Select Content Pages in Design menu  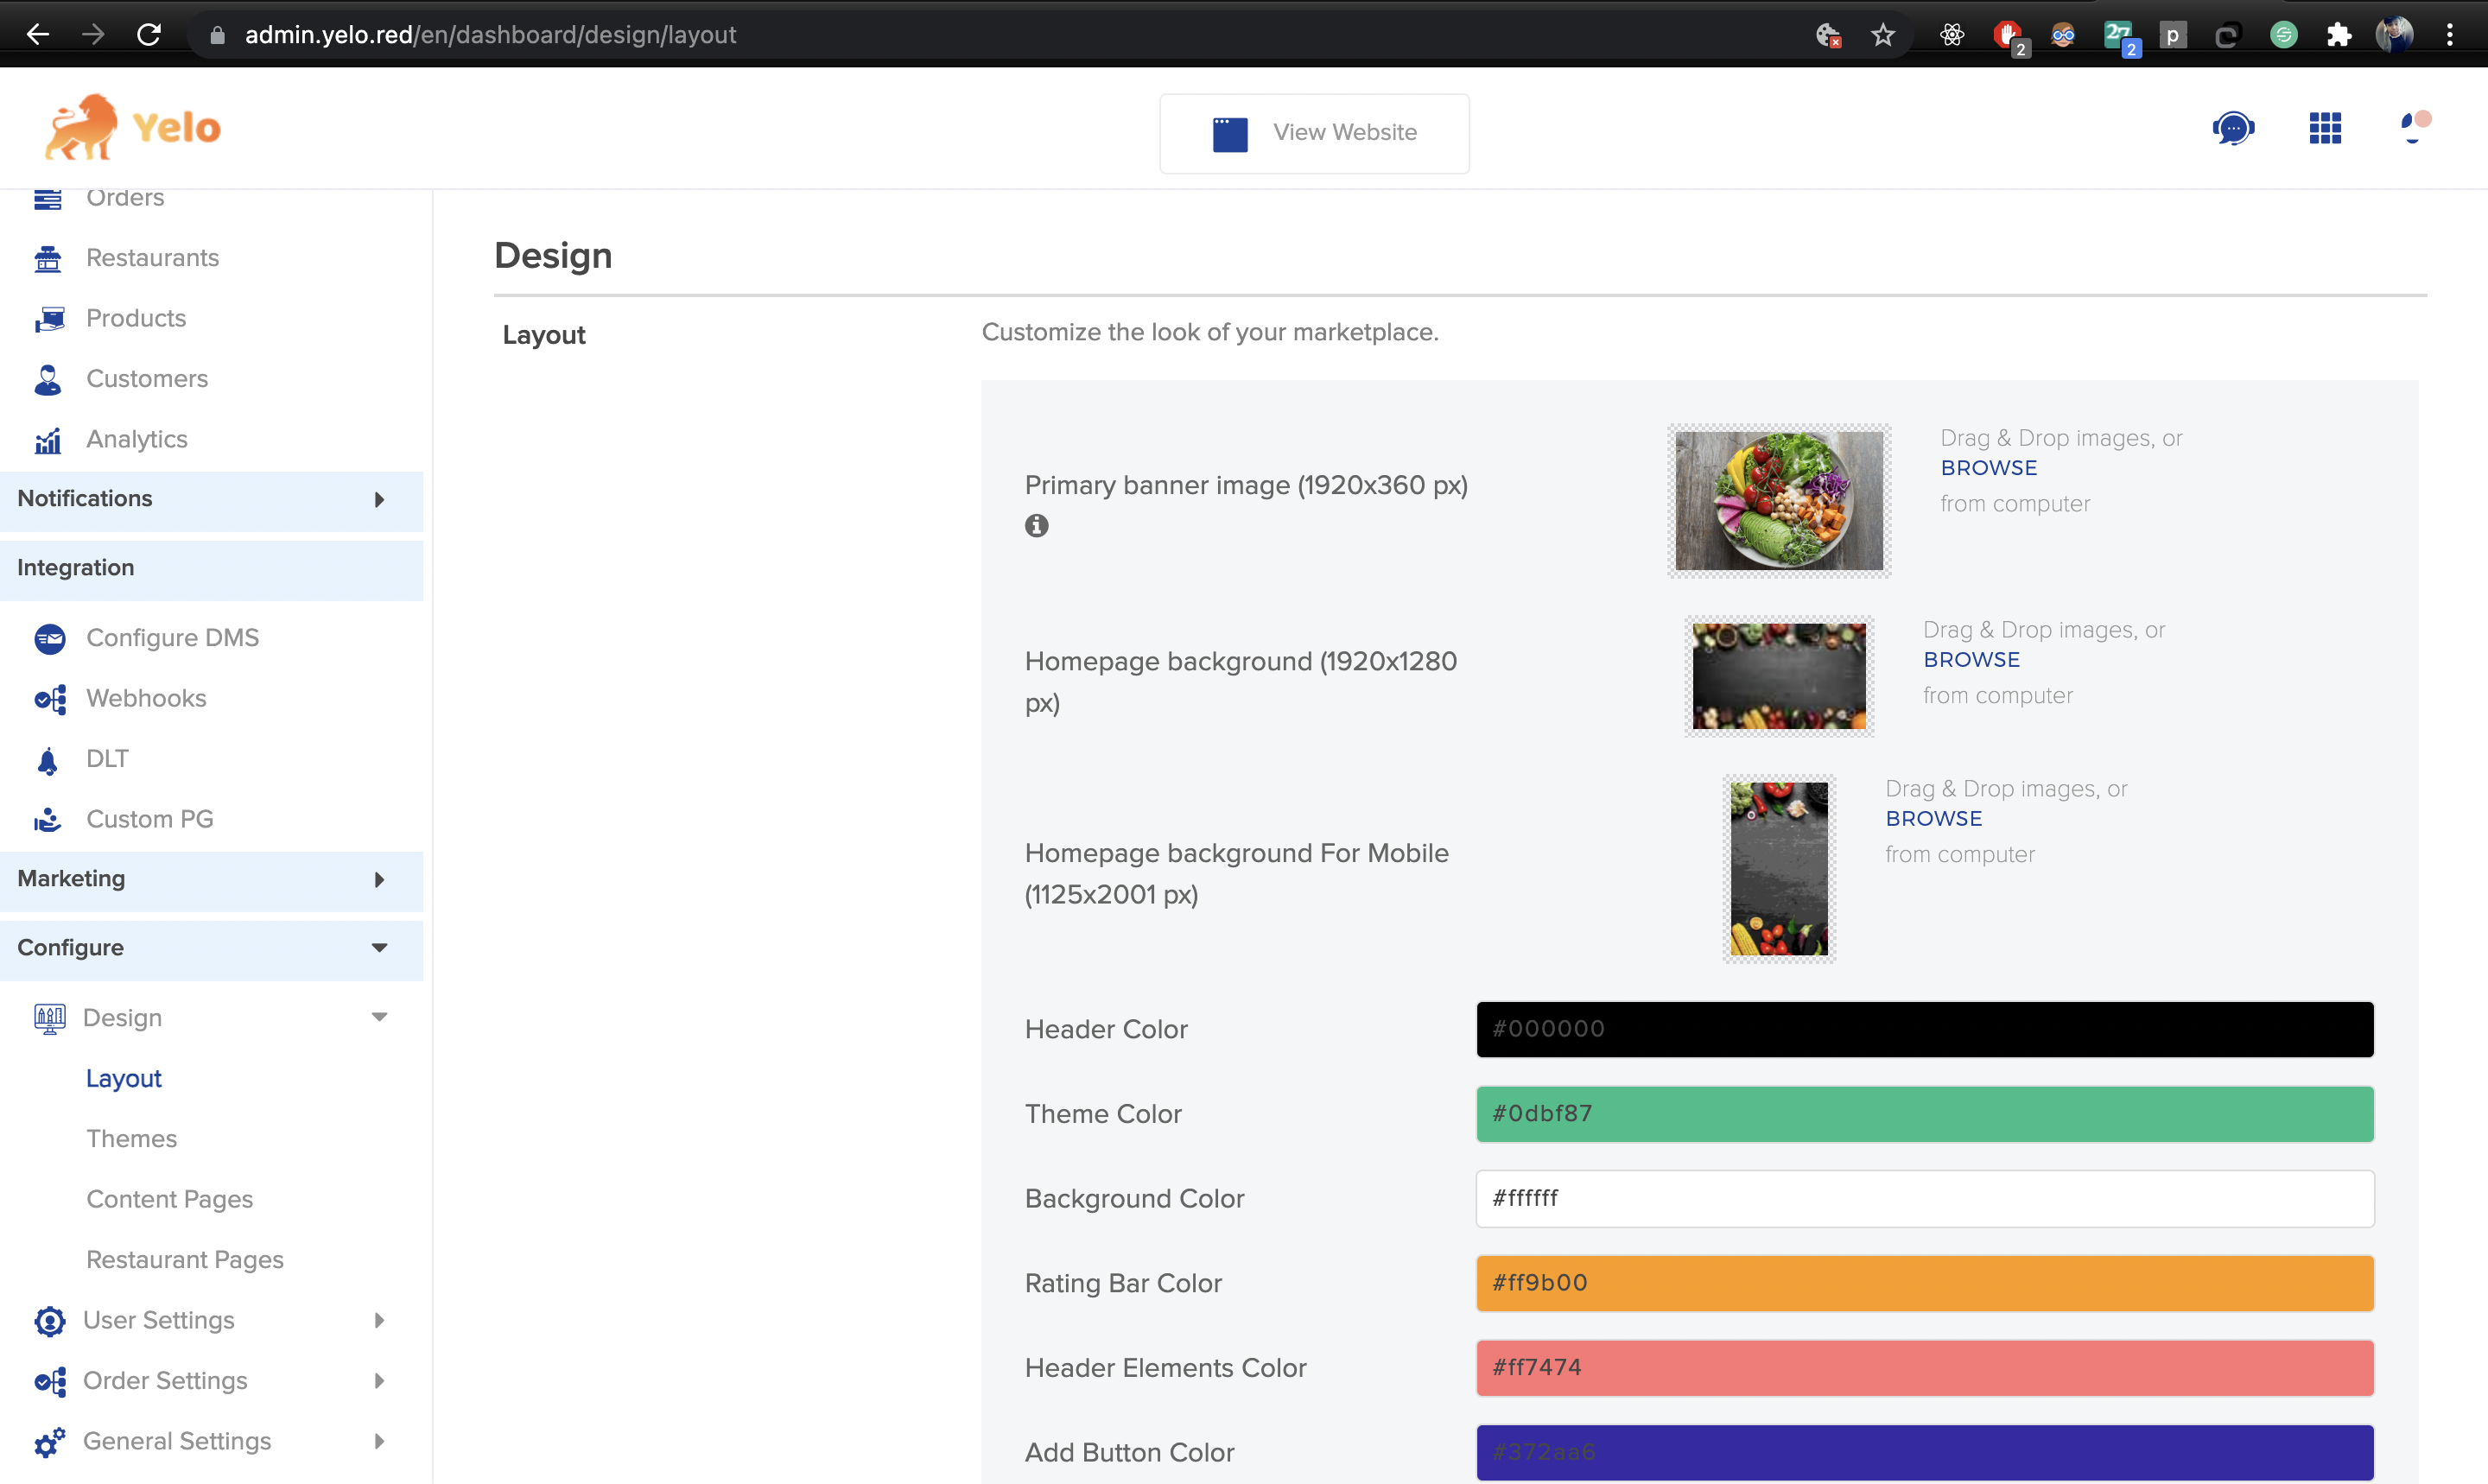coord(169,1199)
